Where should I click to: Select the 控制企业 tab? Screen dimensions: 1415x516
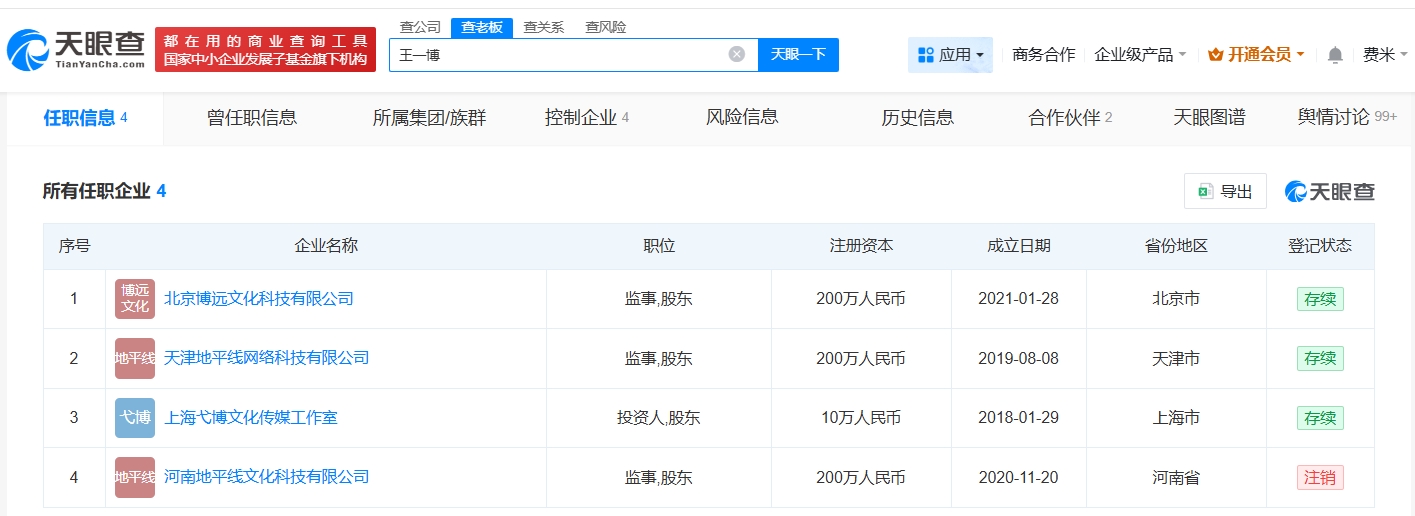[586, 117]
